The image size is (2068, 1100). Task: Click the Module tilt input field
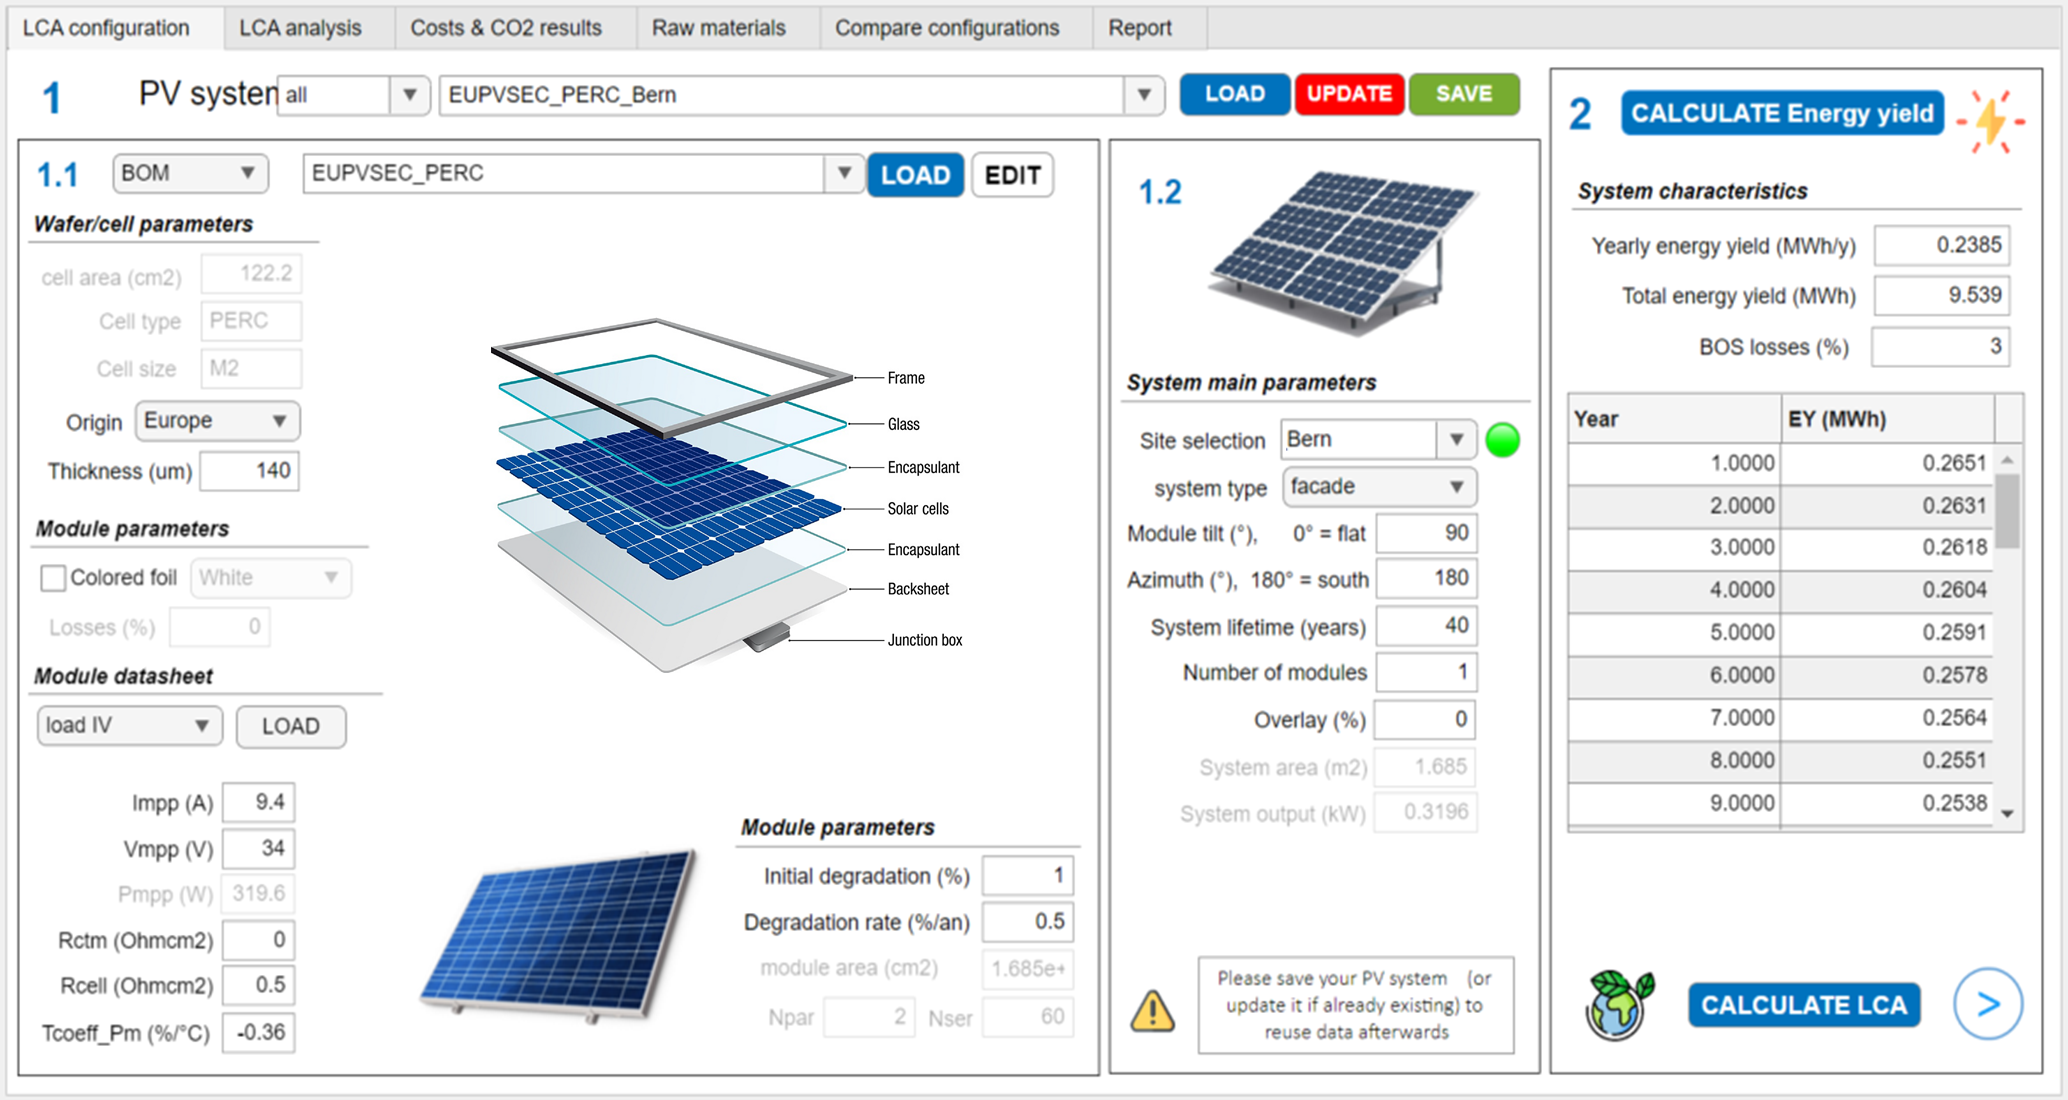(1426, 533)
